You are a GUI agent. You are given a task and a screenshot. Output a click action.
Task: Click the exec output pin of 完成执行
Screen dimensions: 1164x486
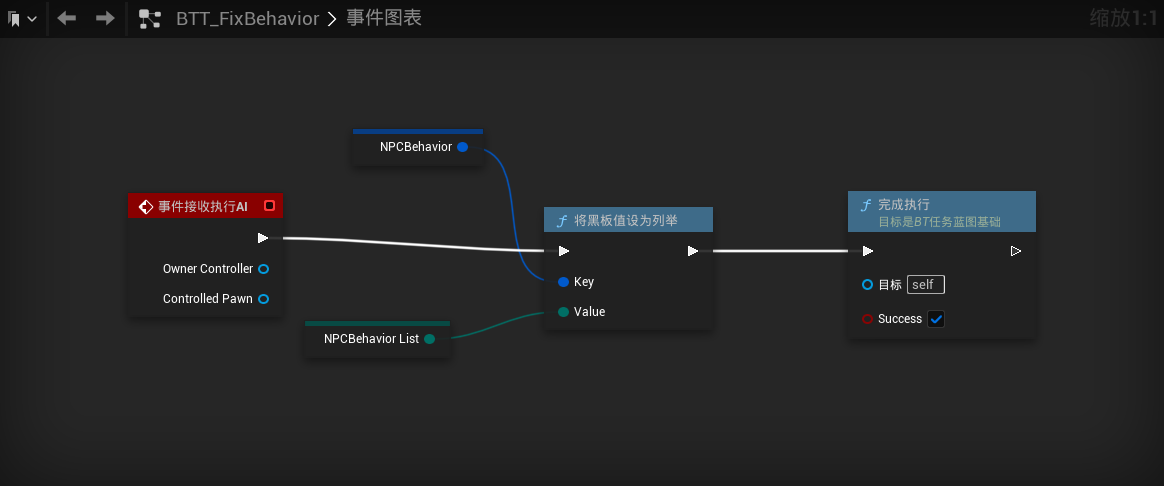[1016, 251]
